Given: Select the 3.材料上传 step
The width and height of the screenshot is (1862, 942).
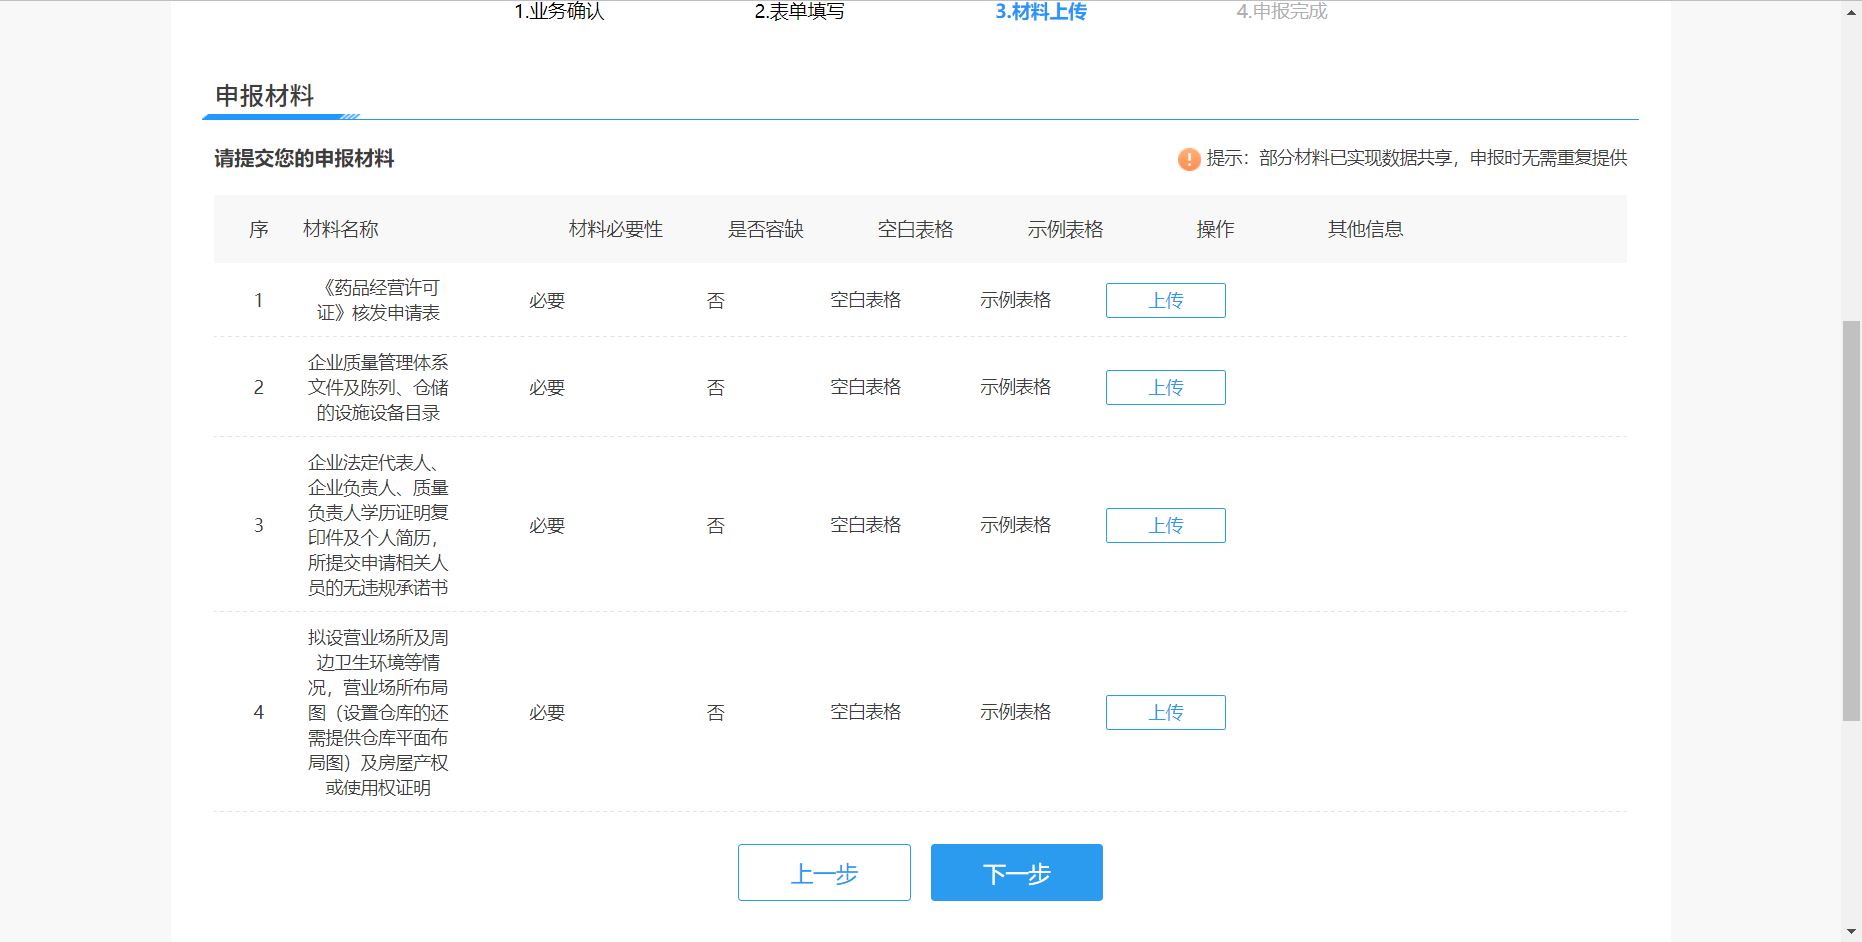Looking at the screenshot, I should tap(1040, 11).
